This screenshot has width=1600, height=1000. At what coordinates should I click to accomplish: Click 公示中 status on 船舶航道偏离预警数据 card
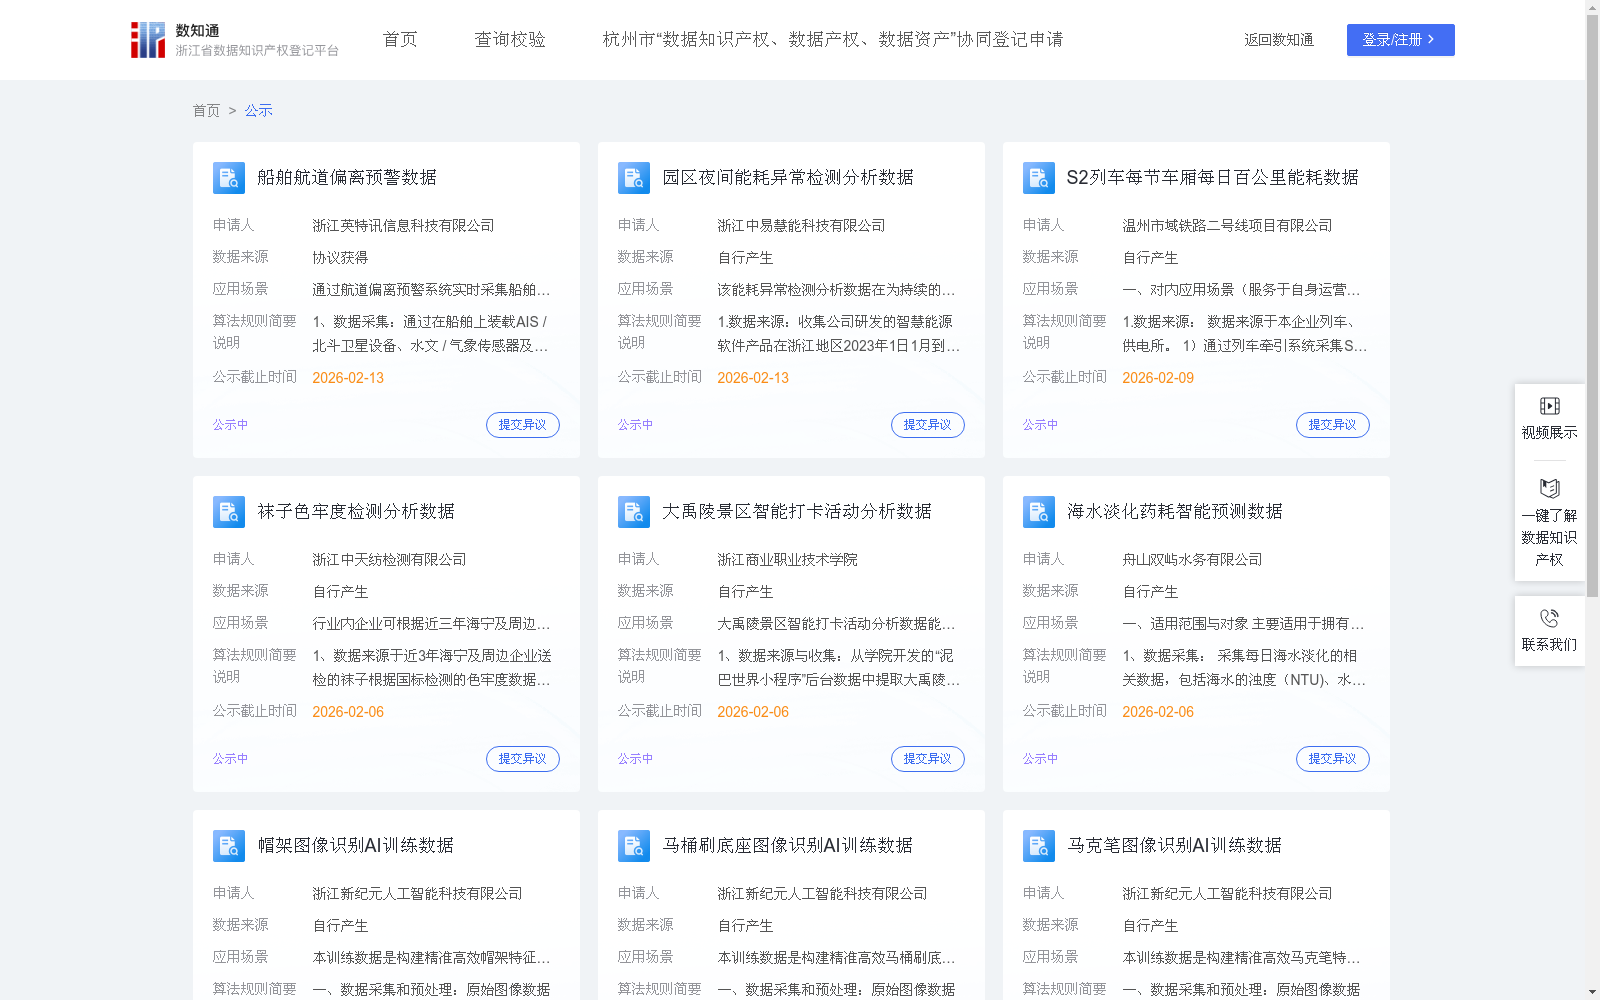(230, 425)
